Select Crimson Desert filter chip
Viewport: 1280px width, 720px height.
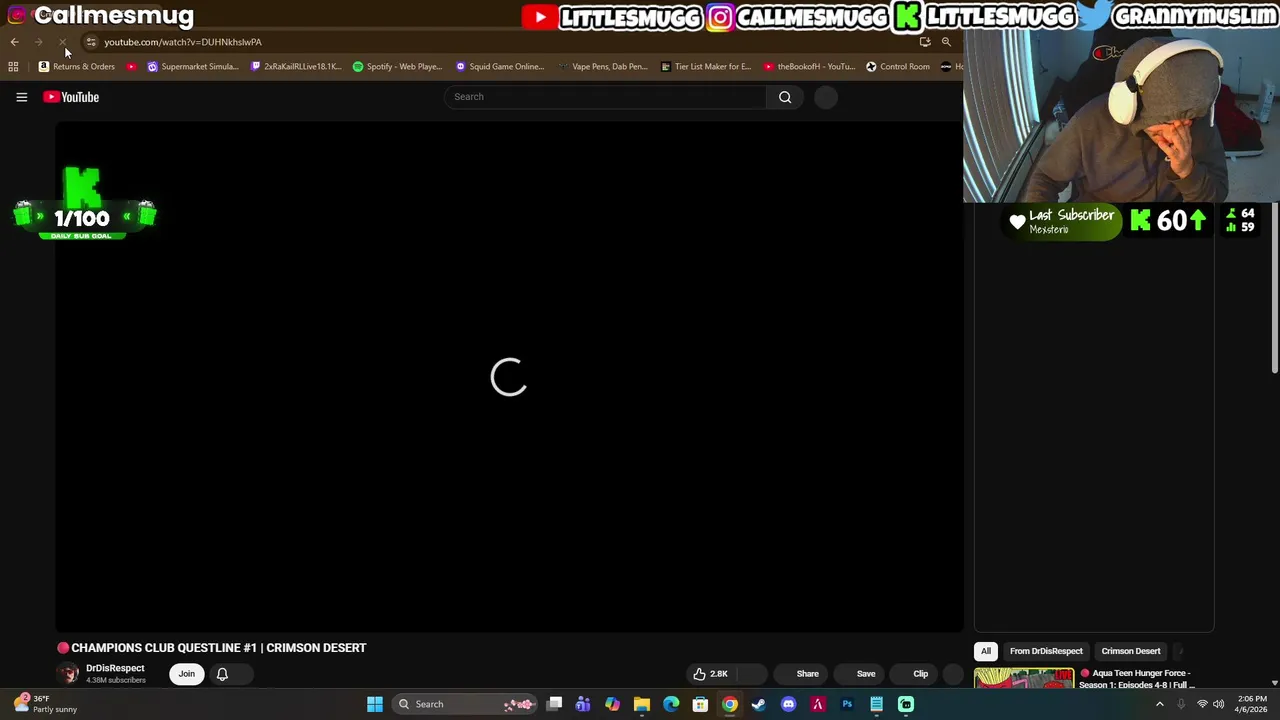click(x=1131, y=651)
